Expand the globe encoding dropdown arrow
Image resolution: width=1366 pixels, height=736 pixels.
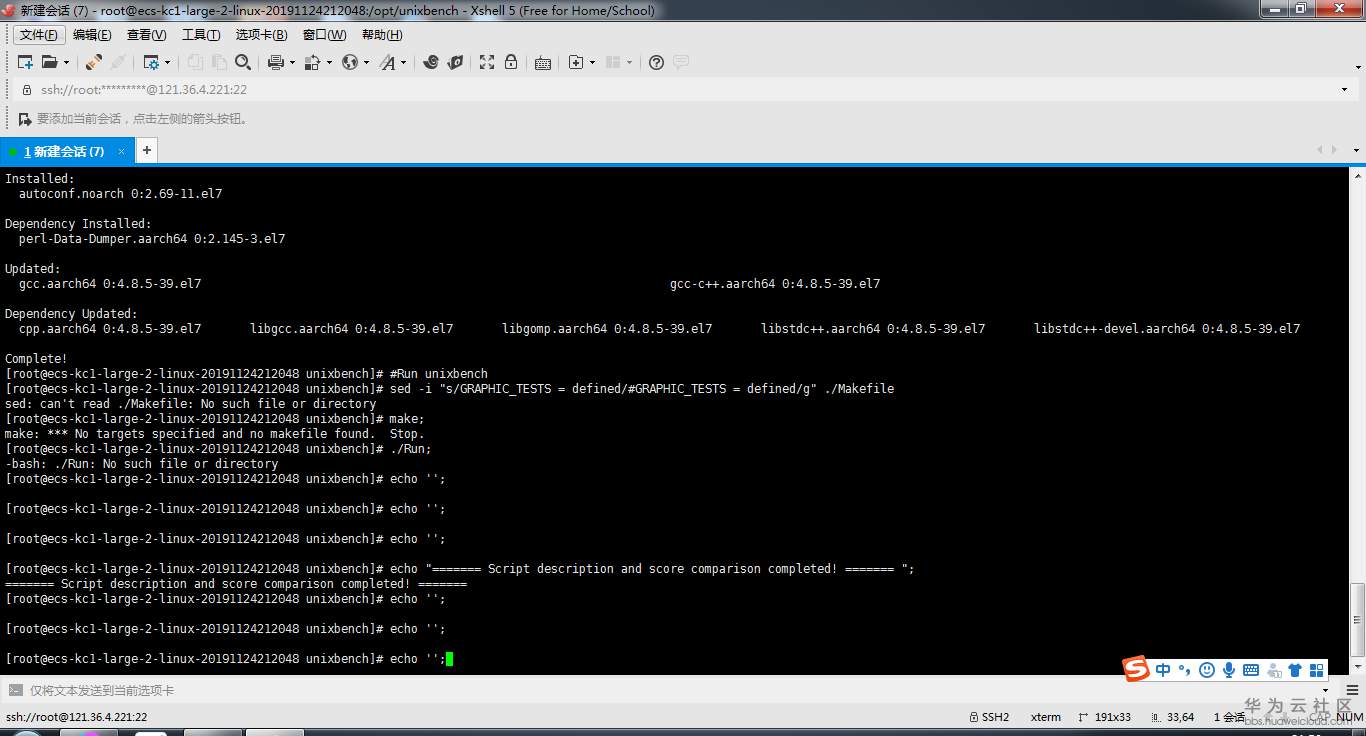[x=366, y=62]
